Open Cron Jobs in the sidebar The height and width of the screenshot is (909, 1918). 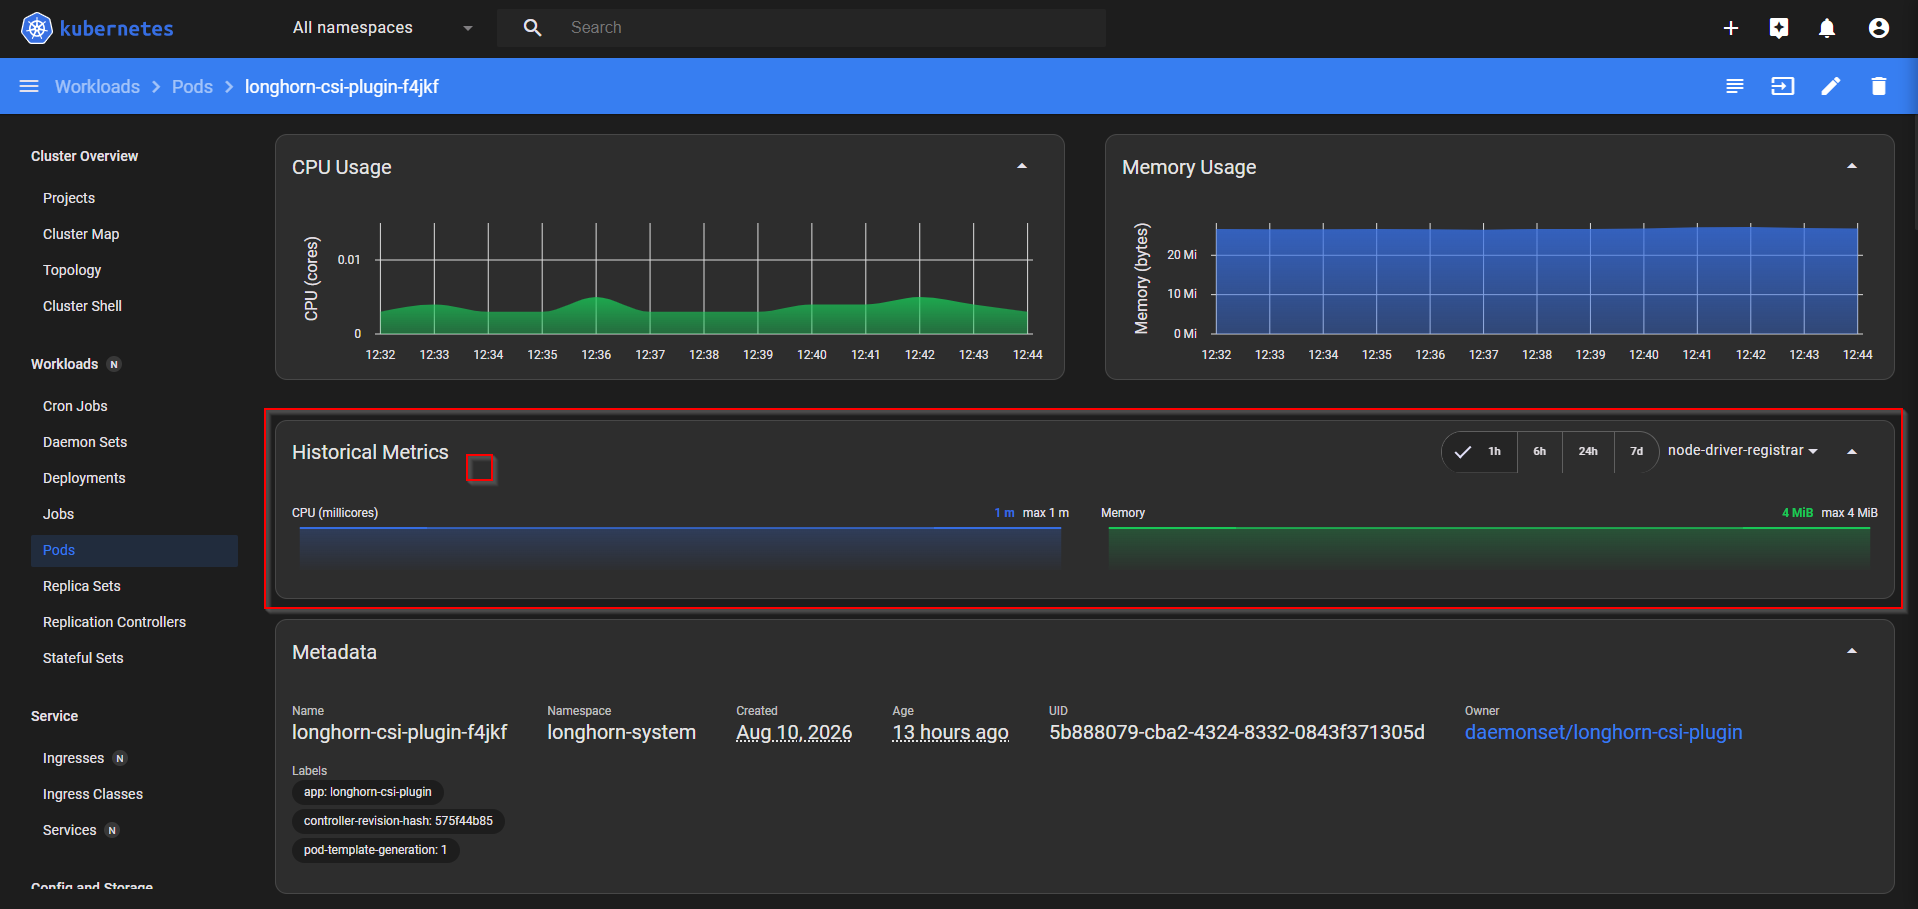(x=75, y=406)
